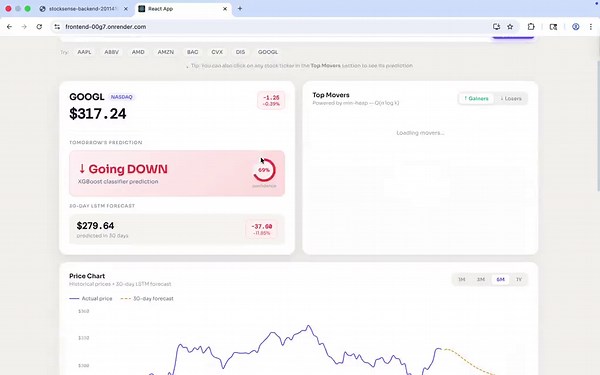Click the 69% confidence ring gauge

click(x=264, y=170)
